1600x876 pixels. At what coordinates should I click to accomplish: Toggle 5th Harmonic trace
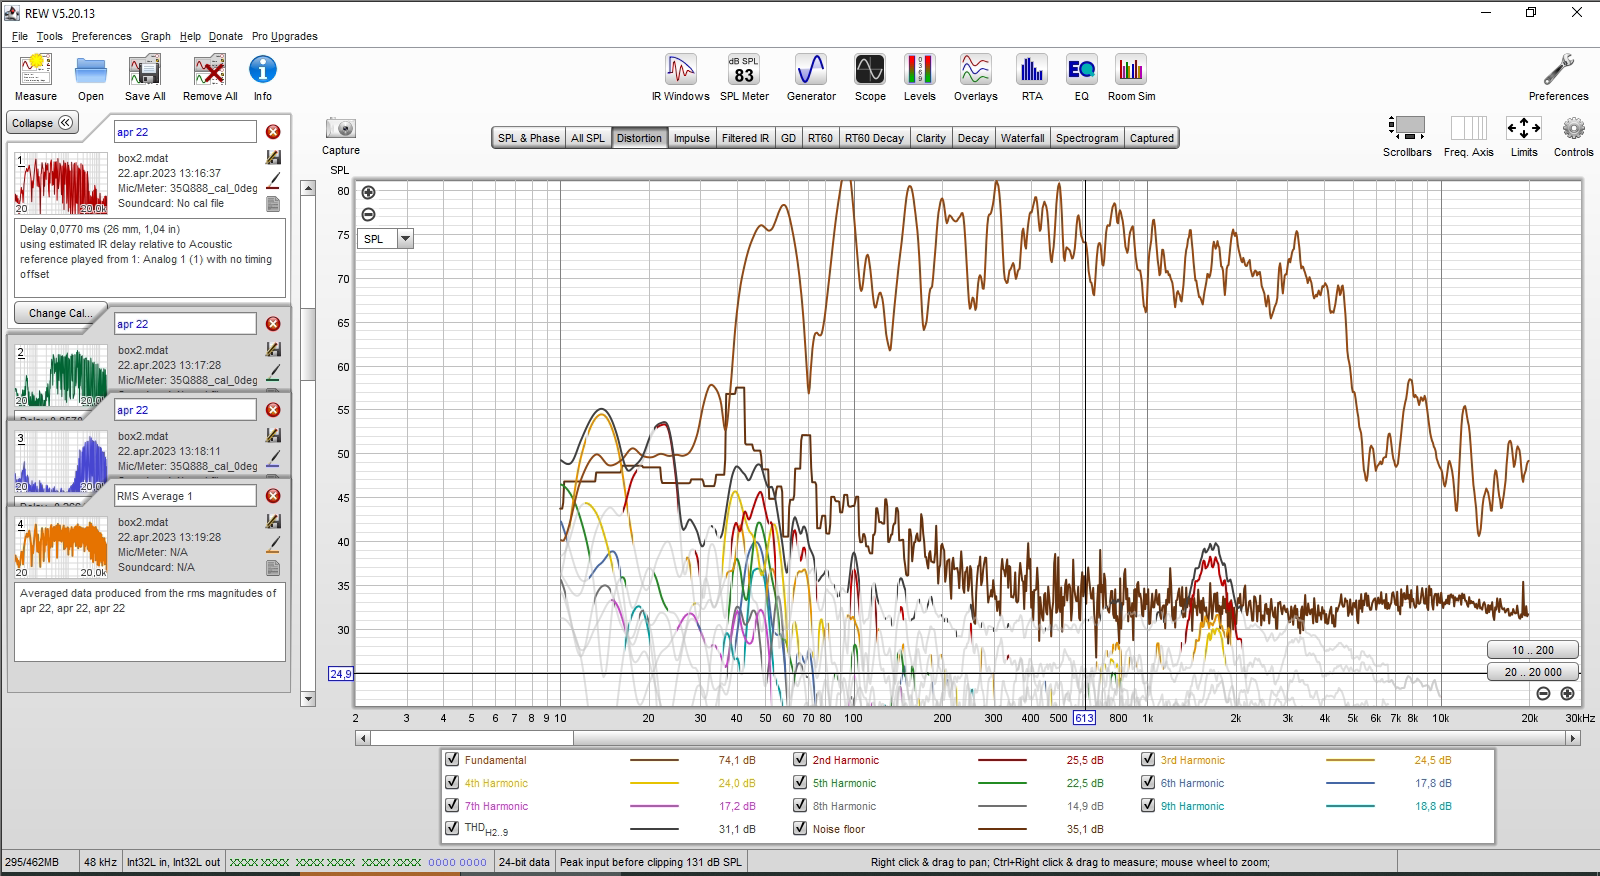800,783
